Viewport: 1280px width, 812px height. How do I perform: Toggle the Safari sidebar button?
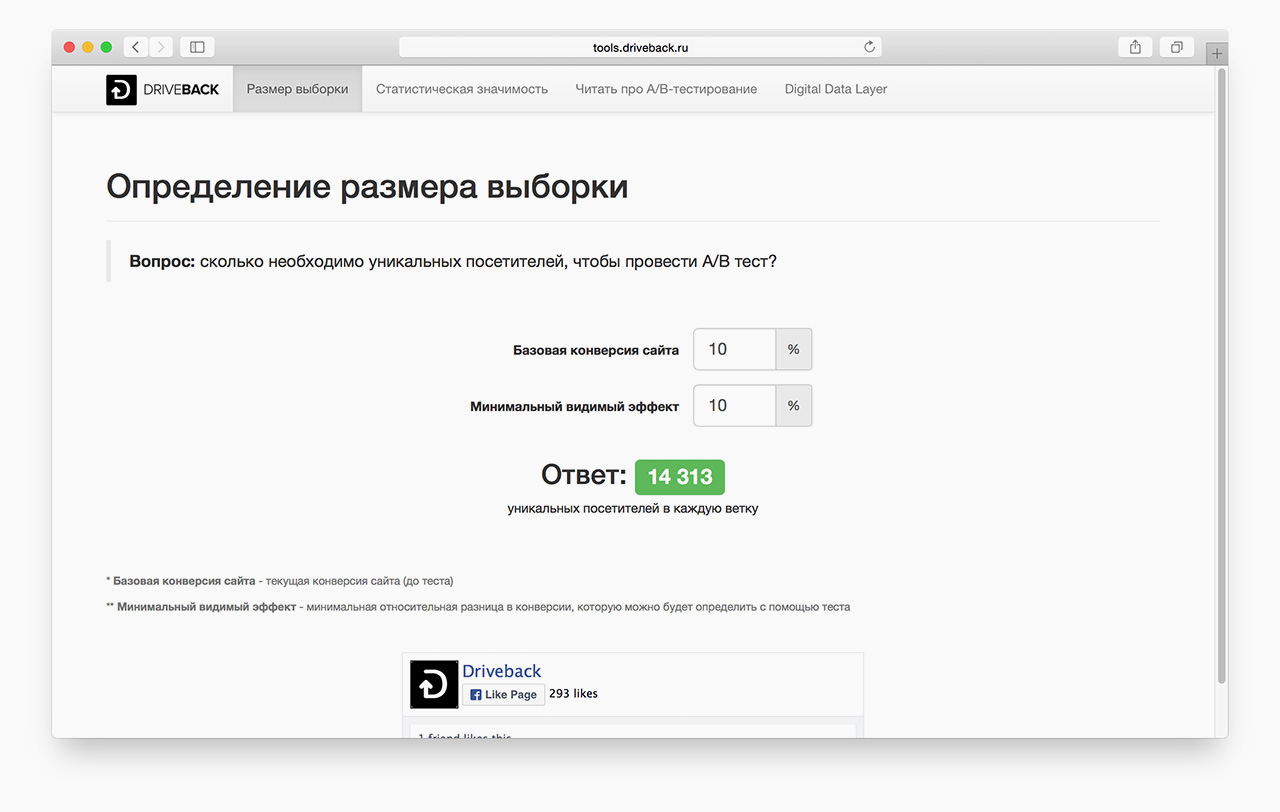(x=197, y=47)
